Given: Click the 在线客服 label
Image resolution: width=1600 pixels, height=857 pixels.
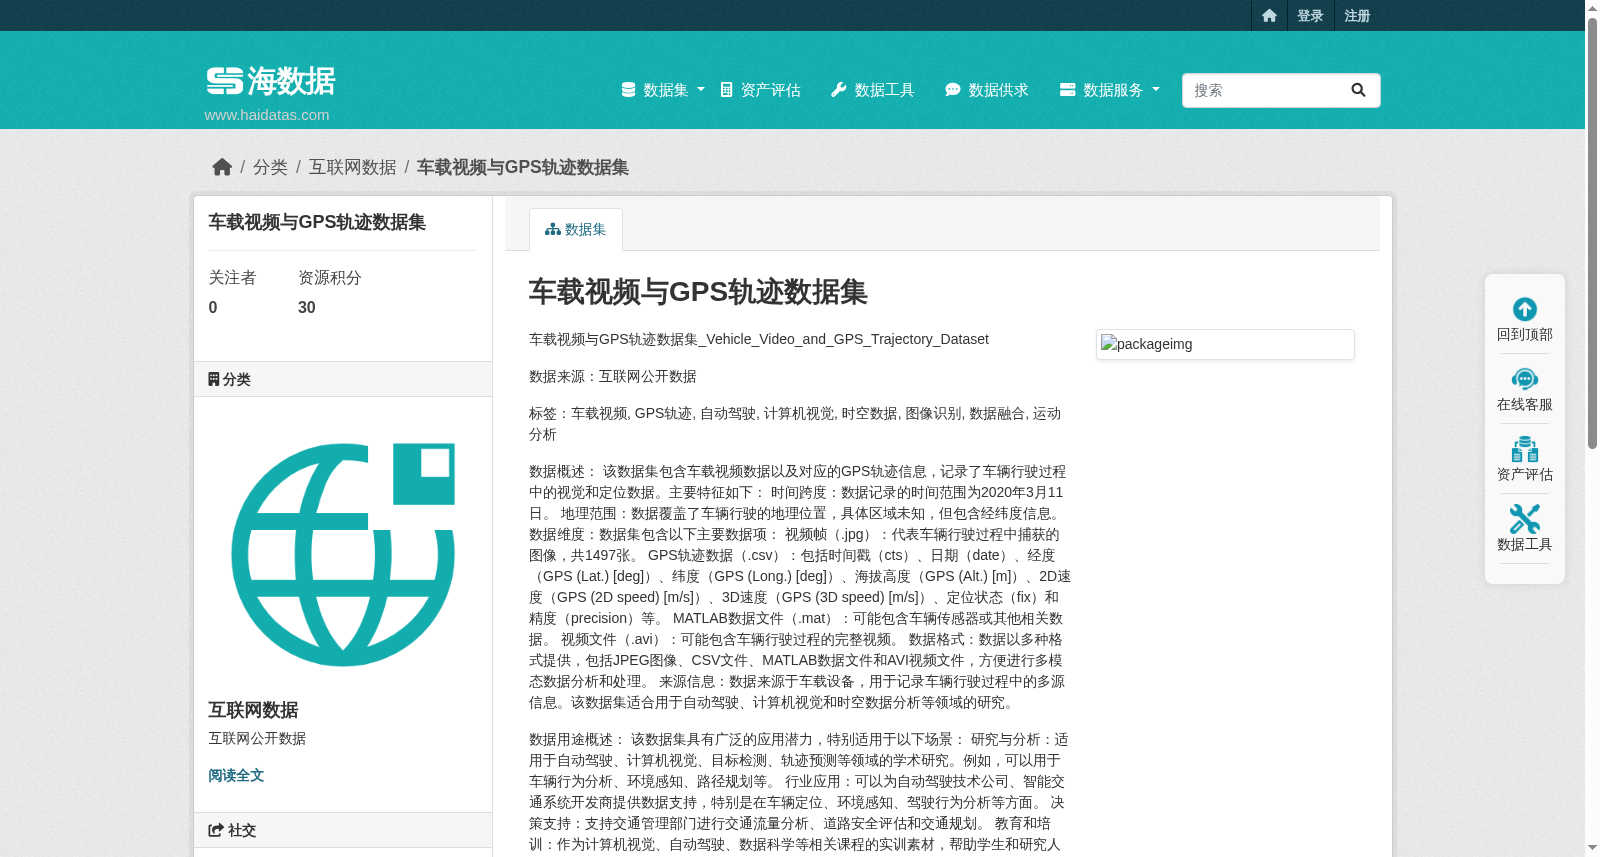Looking at the screenshot, I should (x=1525, y=405).
